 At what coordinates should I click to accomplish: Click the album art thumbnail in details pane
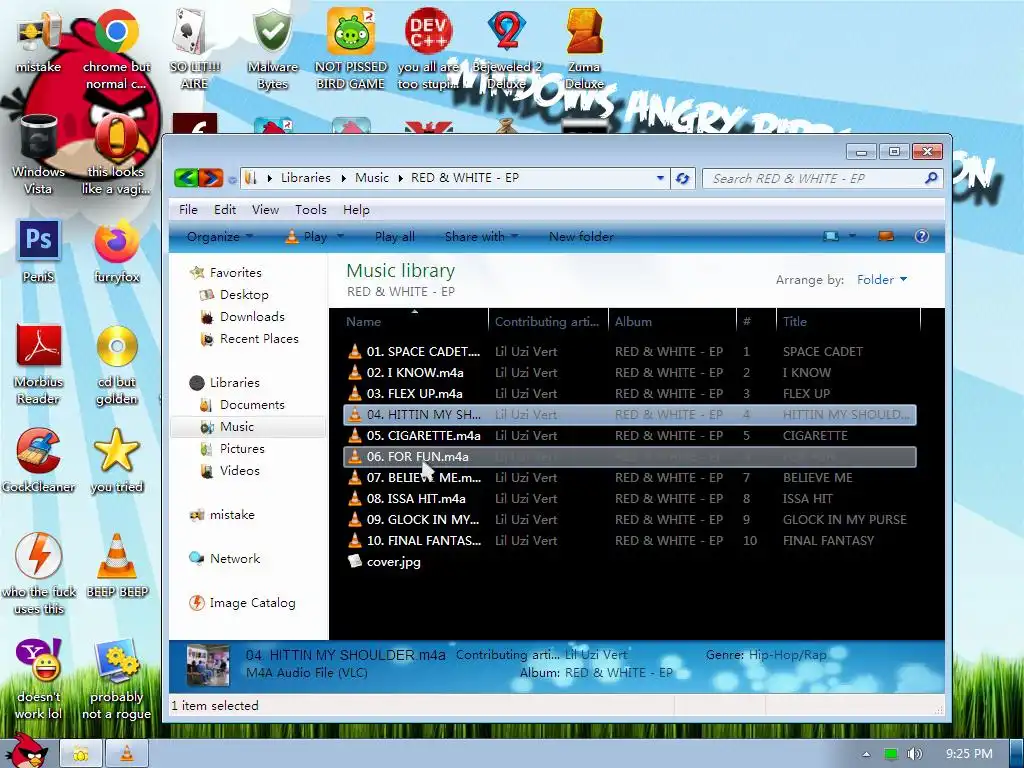coord(208,665)
